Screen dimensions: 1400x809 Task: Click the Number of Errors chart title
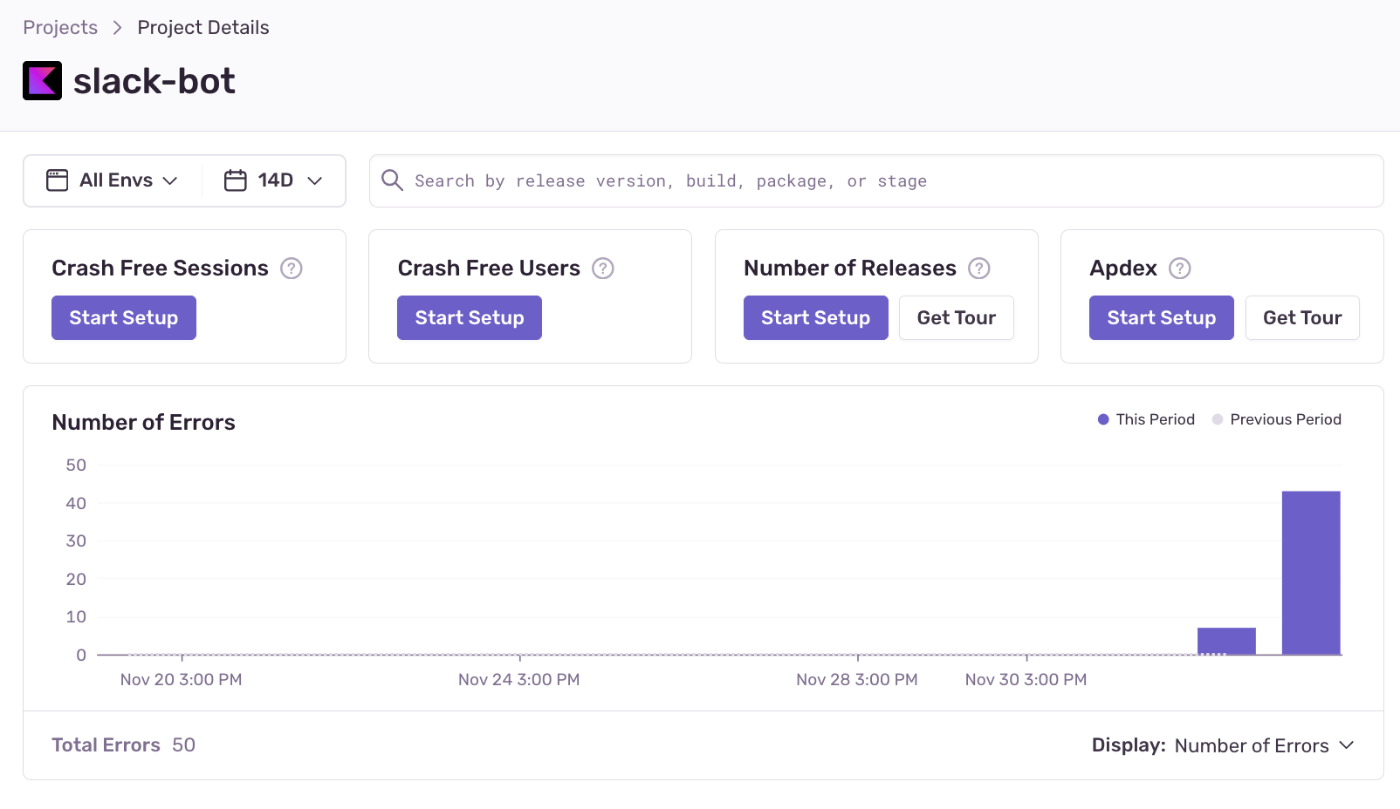144,422
